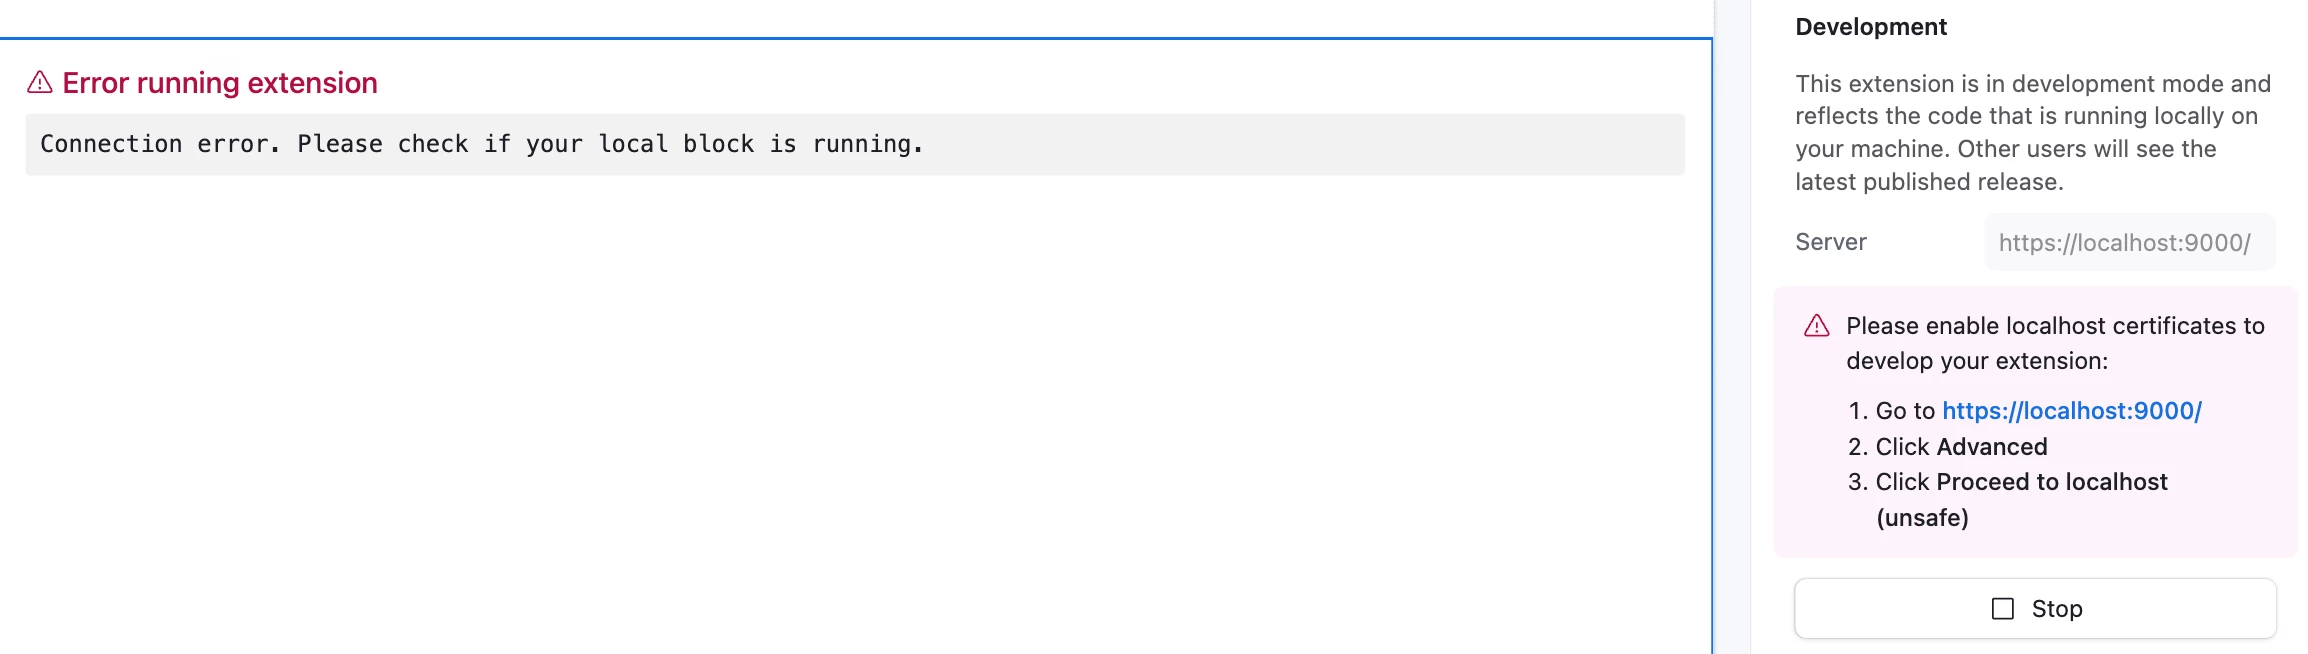Click the warning icon in the certificate notice

pyautogui.click(x=1816, y=326)
